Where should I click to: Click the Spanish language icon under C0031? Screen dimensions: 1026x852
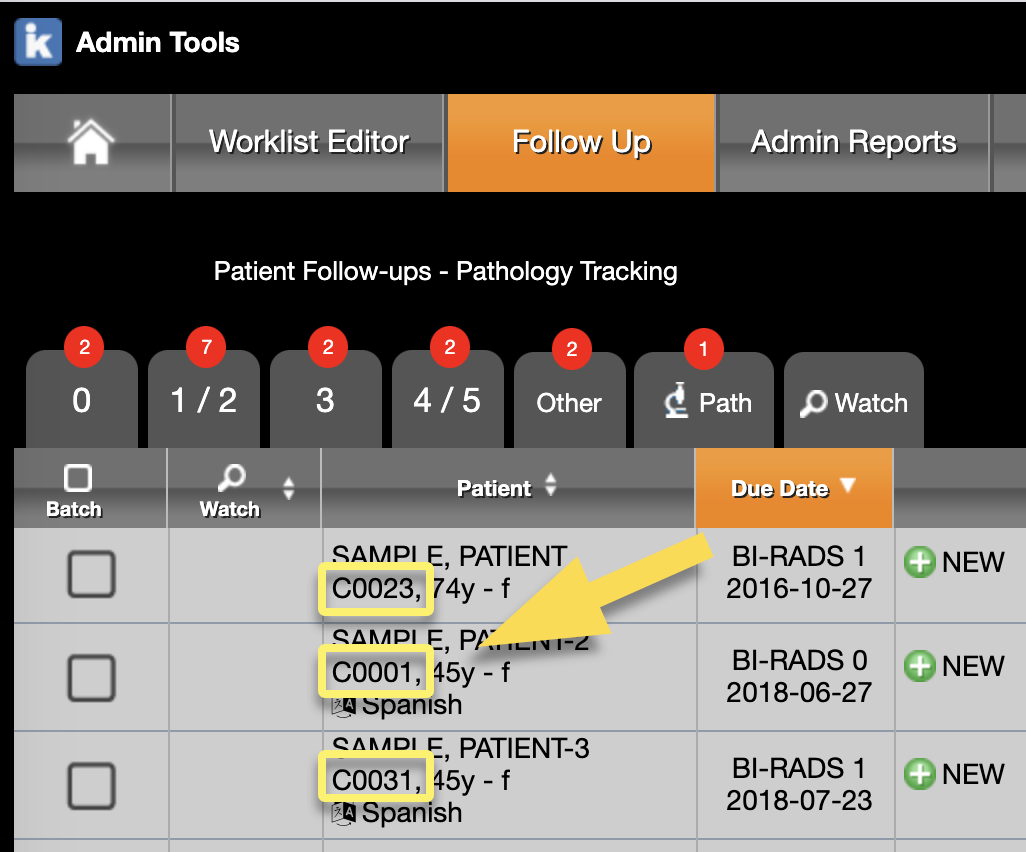[344, 813]
